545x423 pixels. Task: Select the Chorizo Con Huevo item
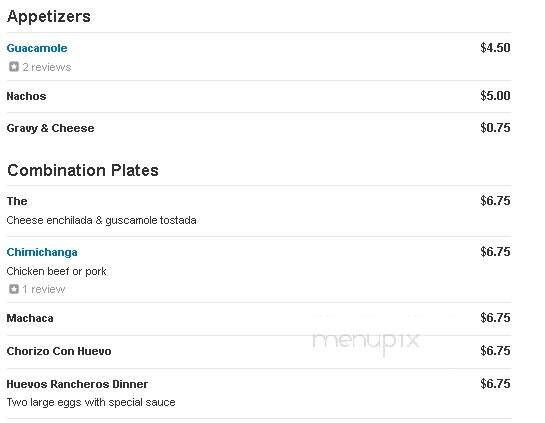click(59, 351)
